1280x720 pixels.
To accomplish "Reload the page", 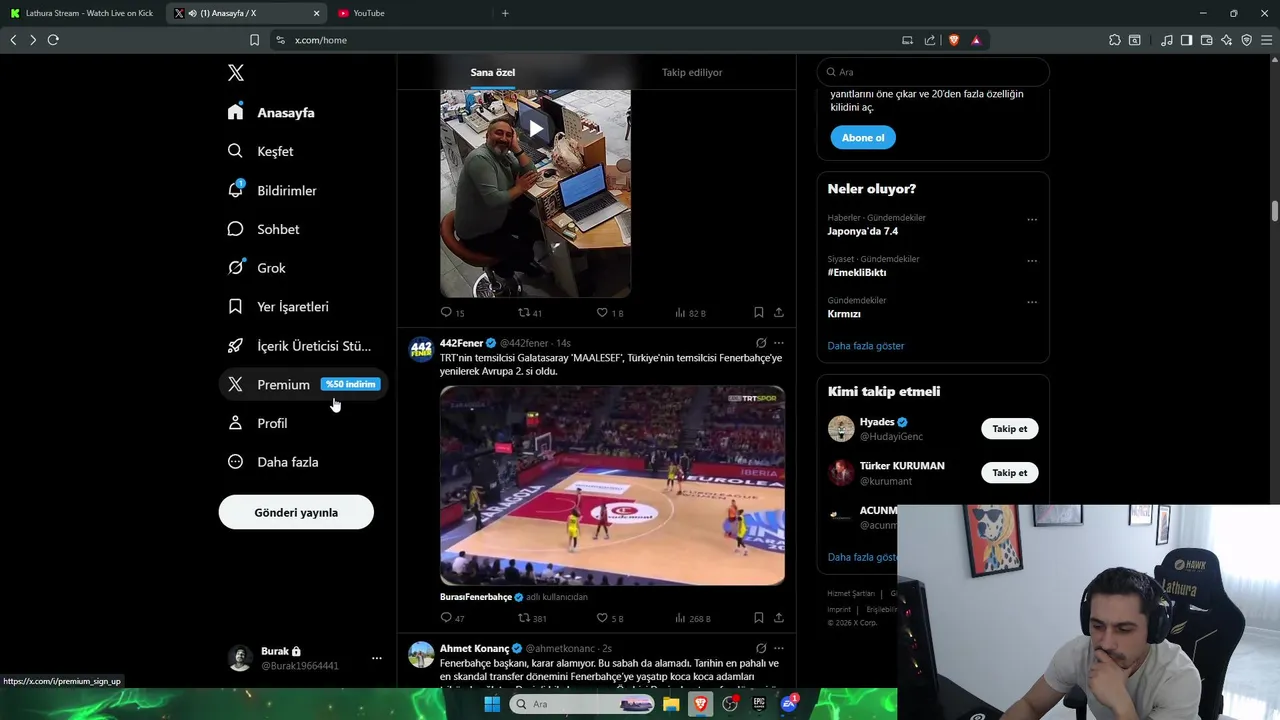I will pos(53,40).
